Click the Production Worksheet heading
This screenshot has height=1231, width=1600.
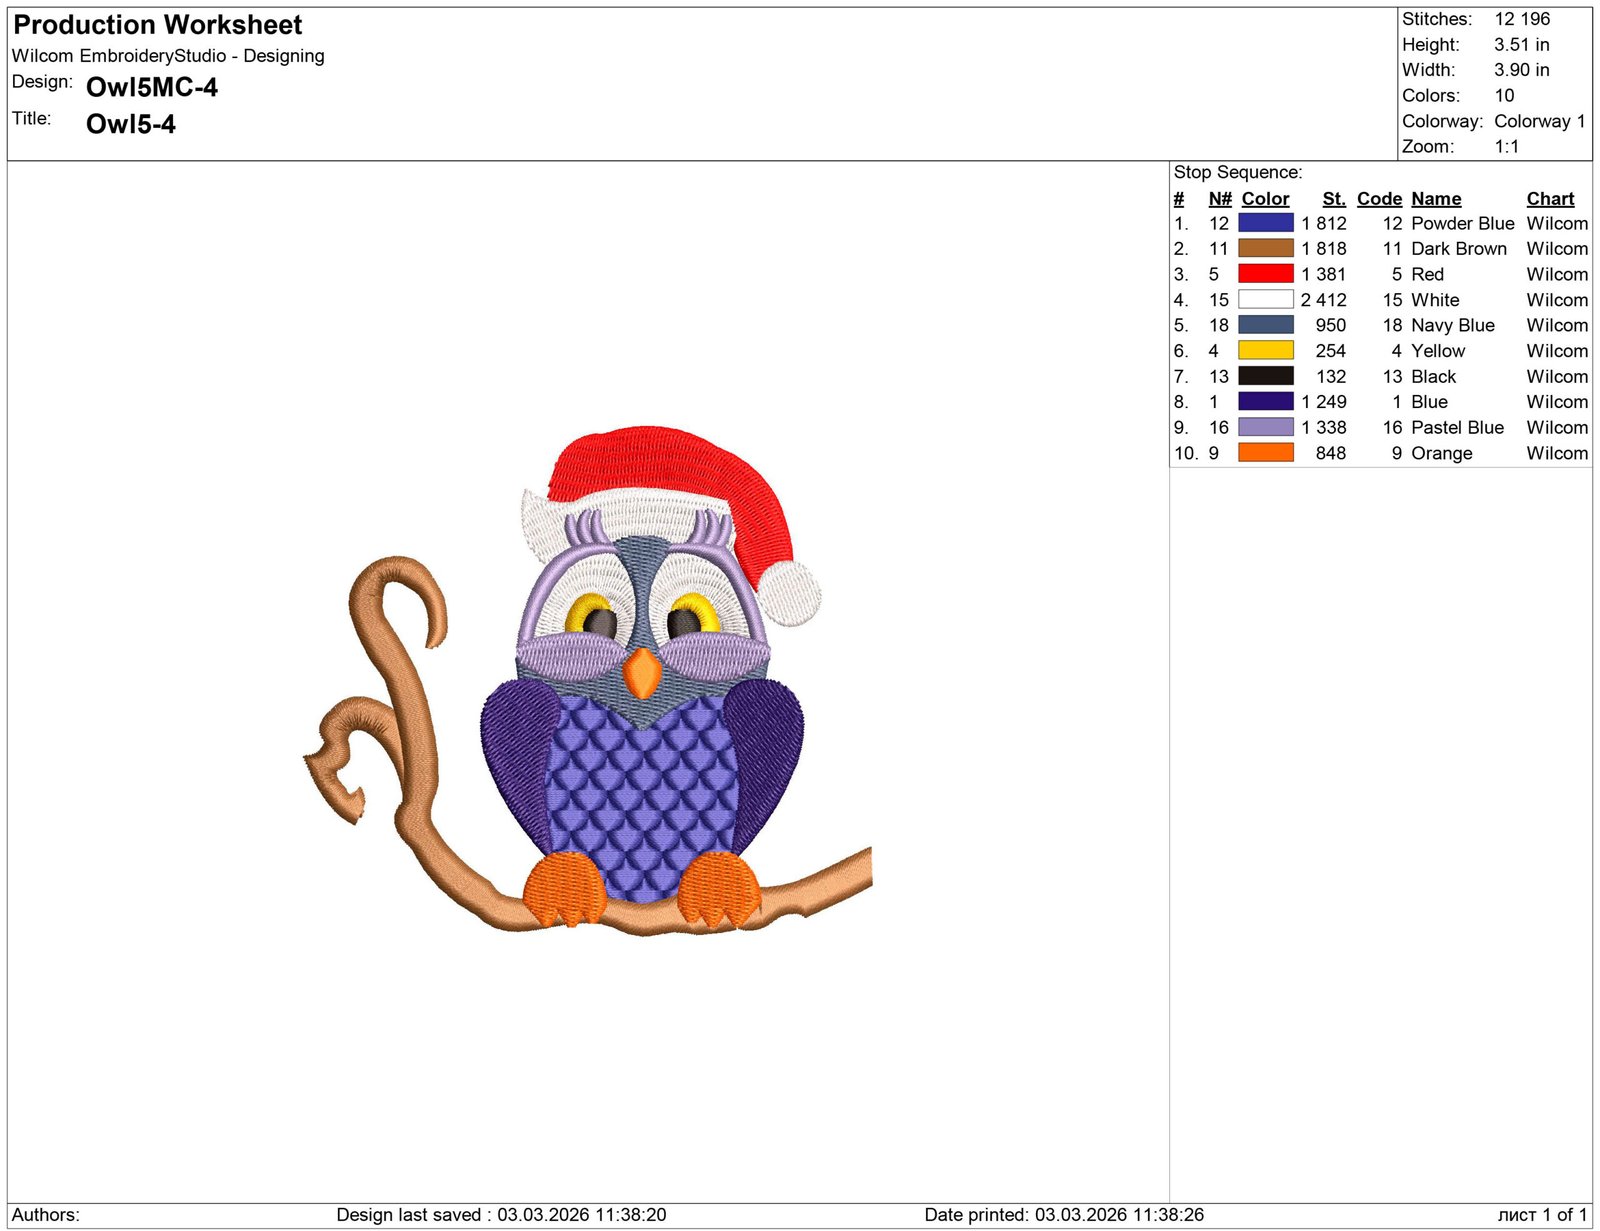point(157,25)
